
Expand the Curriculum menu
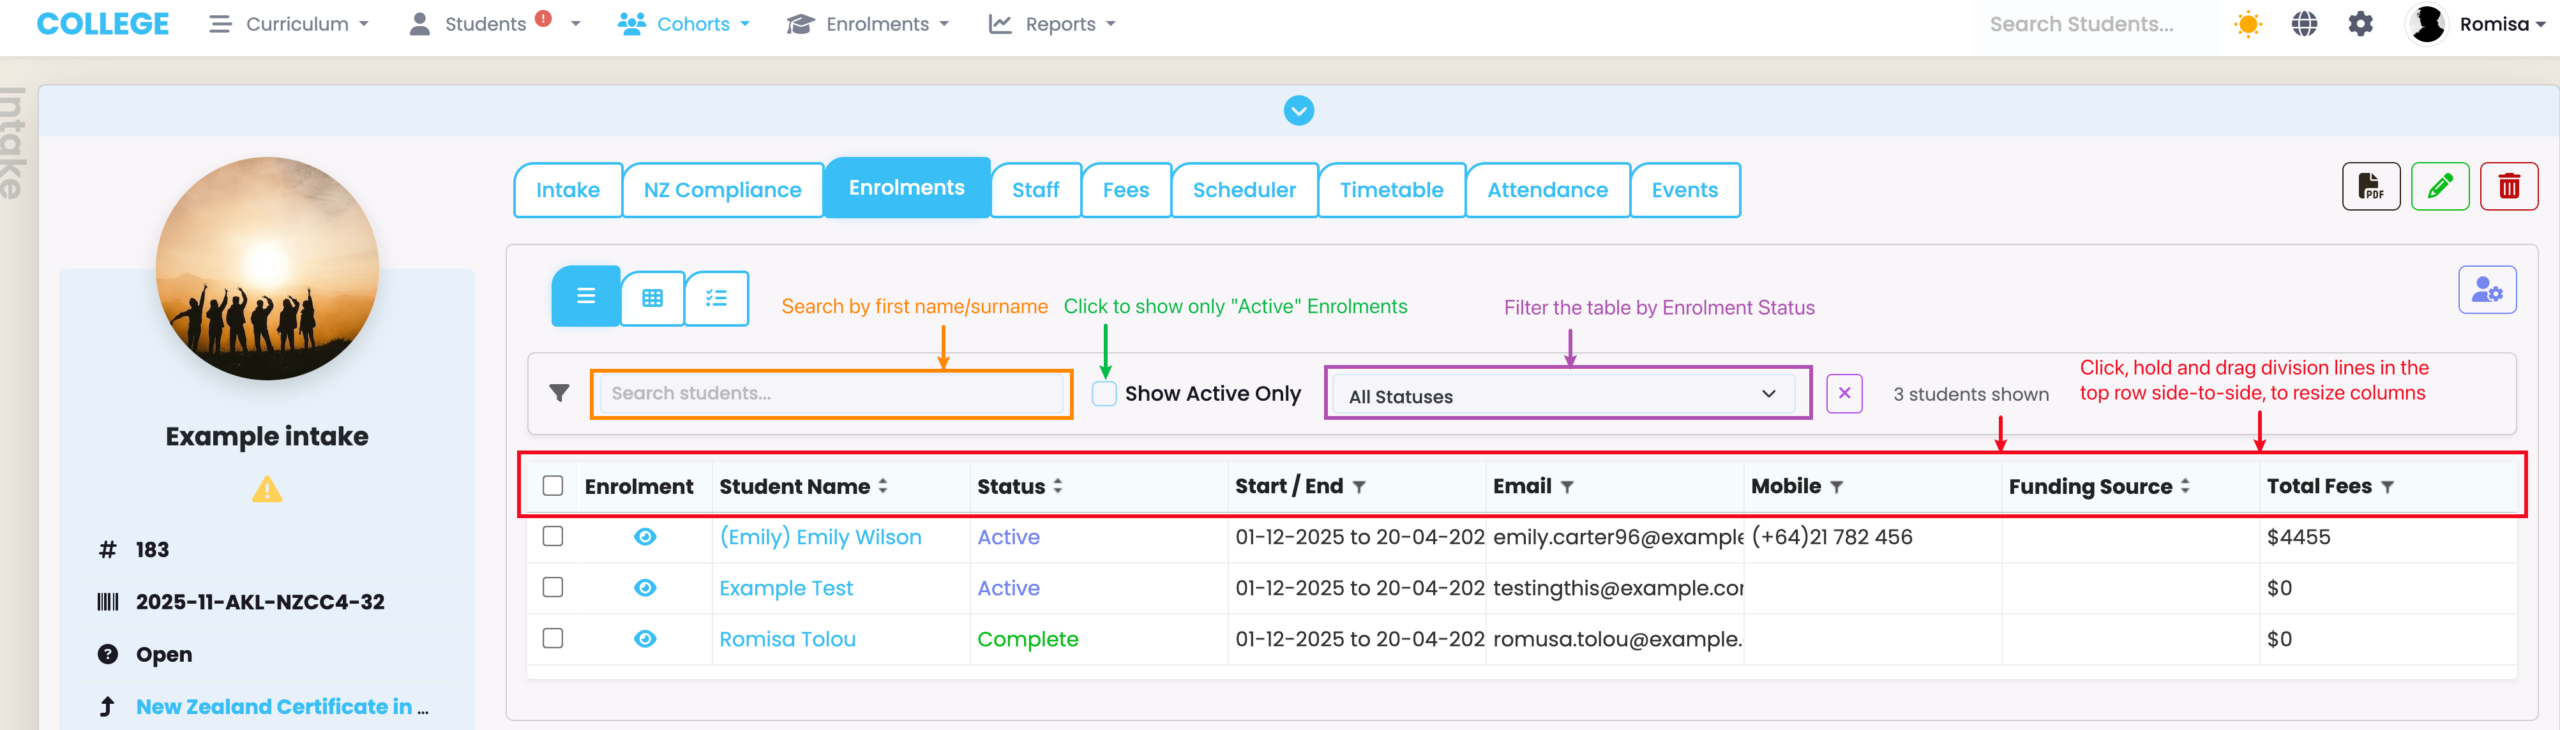[290, 24]
